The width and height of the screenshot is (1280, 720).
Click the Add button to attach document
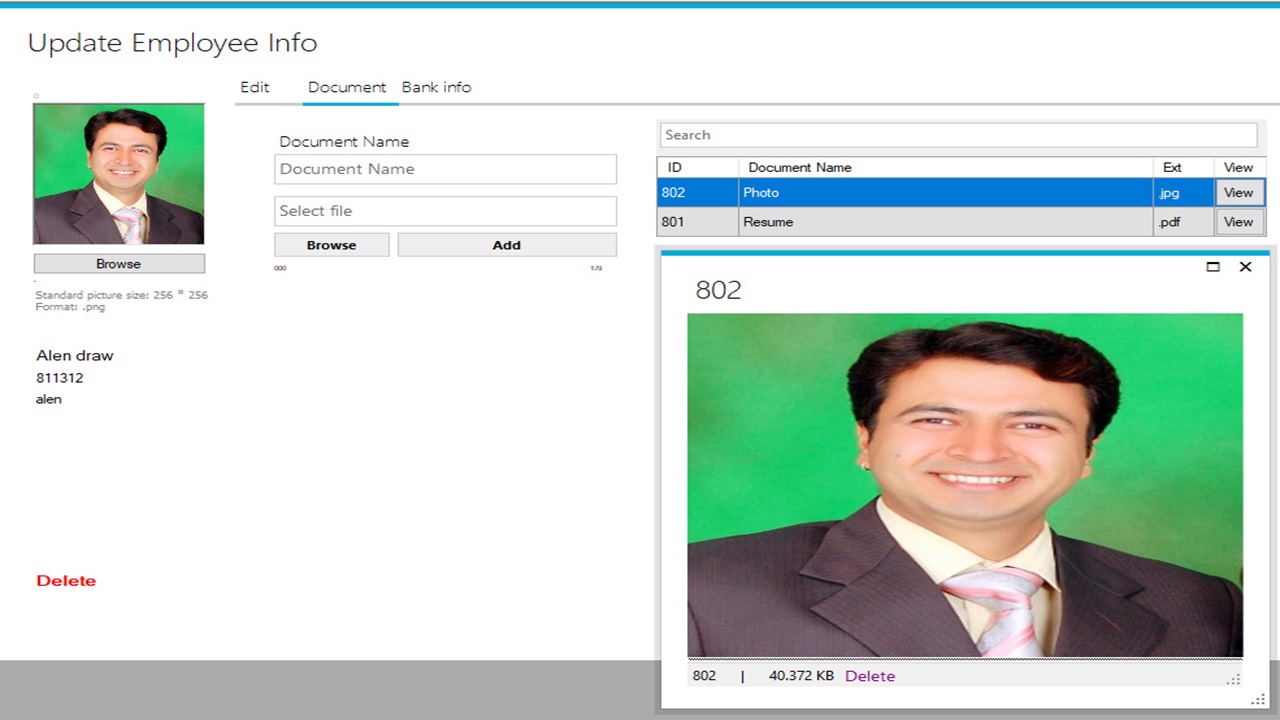tap(506, 244)
